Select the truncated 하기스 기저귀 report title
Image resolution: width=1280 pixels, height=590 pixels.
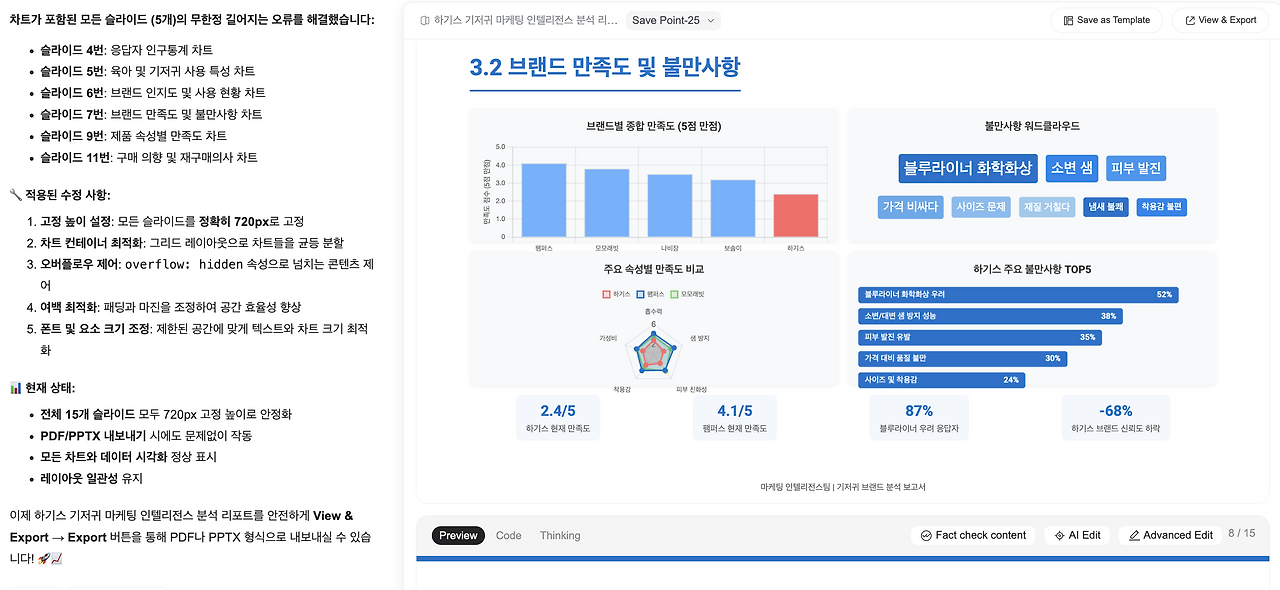(526, 20)
